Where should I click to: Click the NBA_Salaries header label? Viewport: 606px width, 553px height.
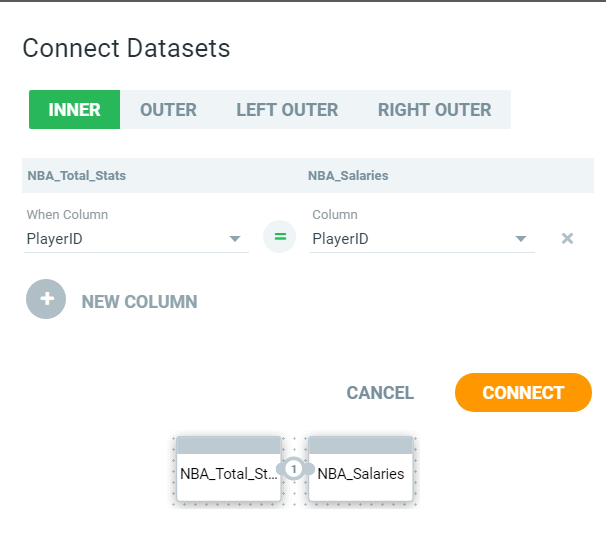click(x=348, y=175)
